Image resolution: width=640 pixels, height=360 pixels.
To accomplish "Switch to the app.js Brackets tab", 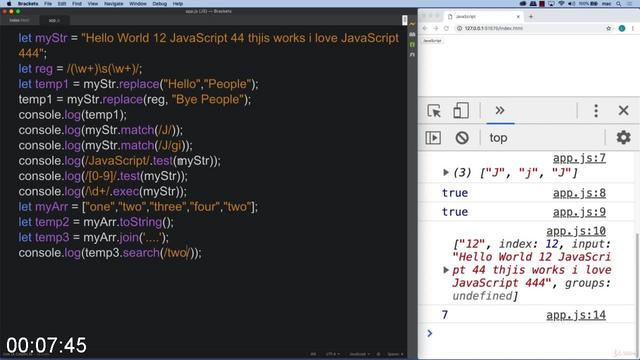I will tap(54, 20).
